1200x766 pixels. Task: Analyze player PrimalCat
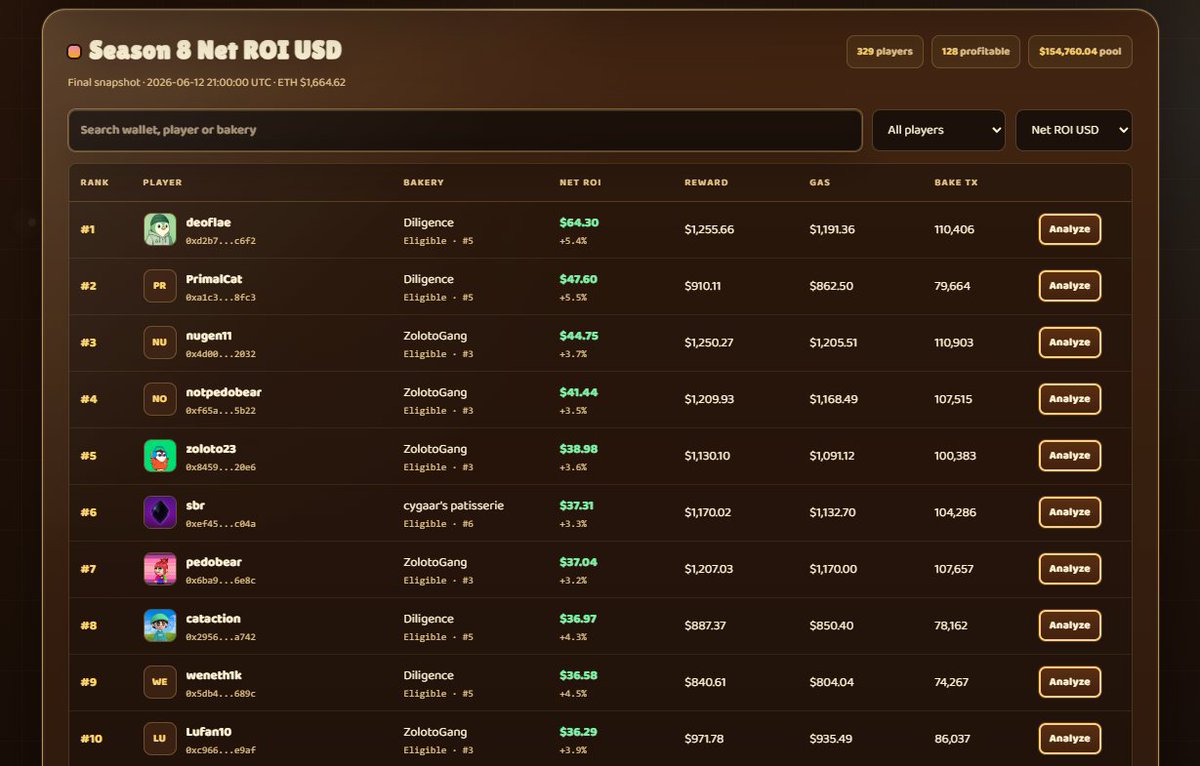point(1070,286)
